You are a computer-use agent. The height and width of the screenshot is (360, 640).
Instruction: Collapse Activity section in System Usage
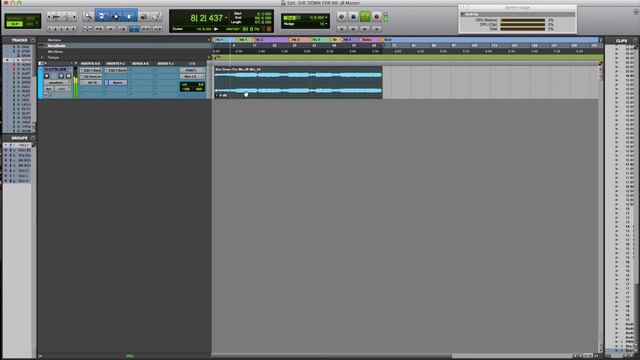tap(462, 14)
